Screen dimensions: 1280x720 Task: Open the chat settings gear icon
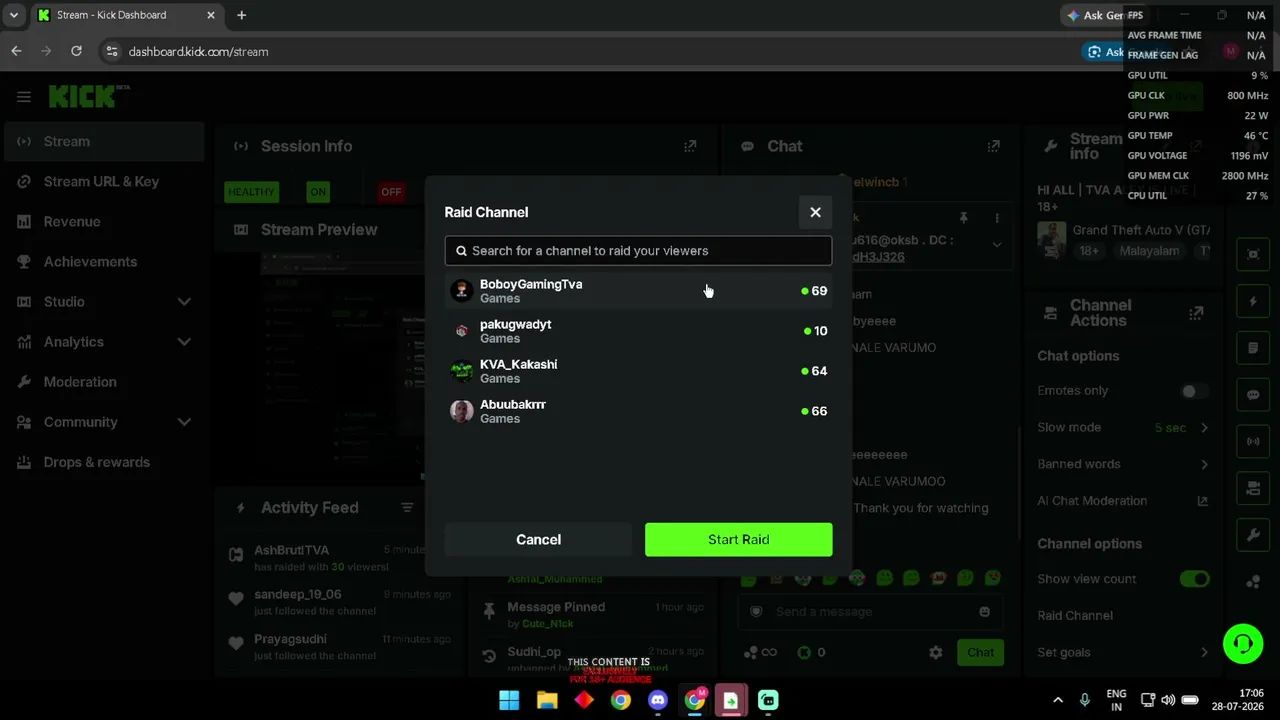(x=936, y=652)
